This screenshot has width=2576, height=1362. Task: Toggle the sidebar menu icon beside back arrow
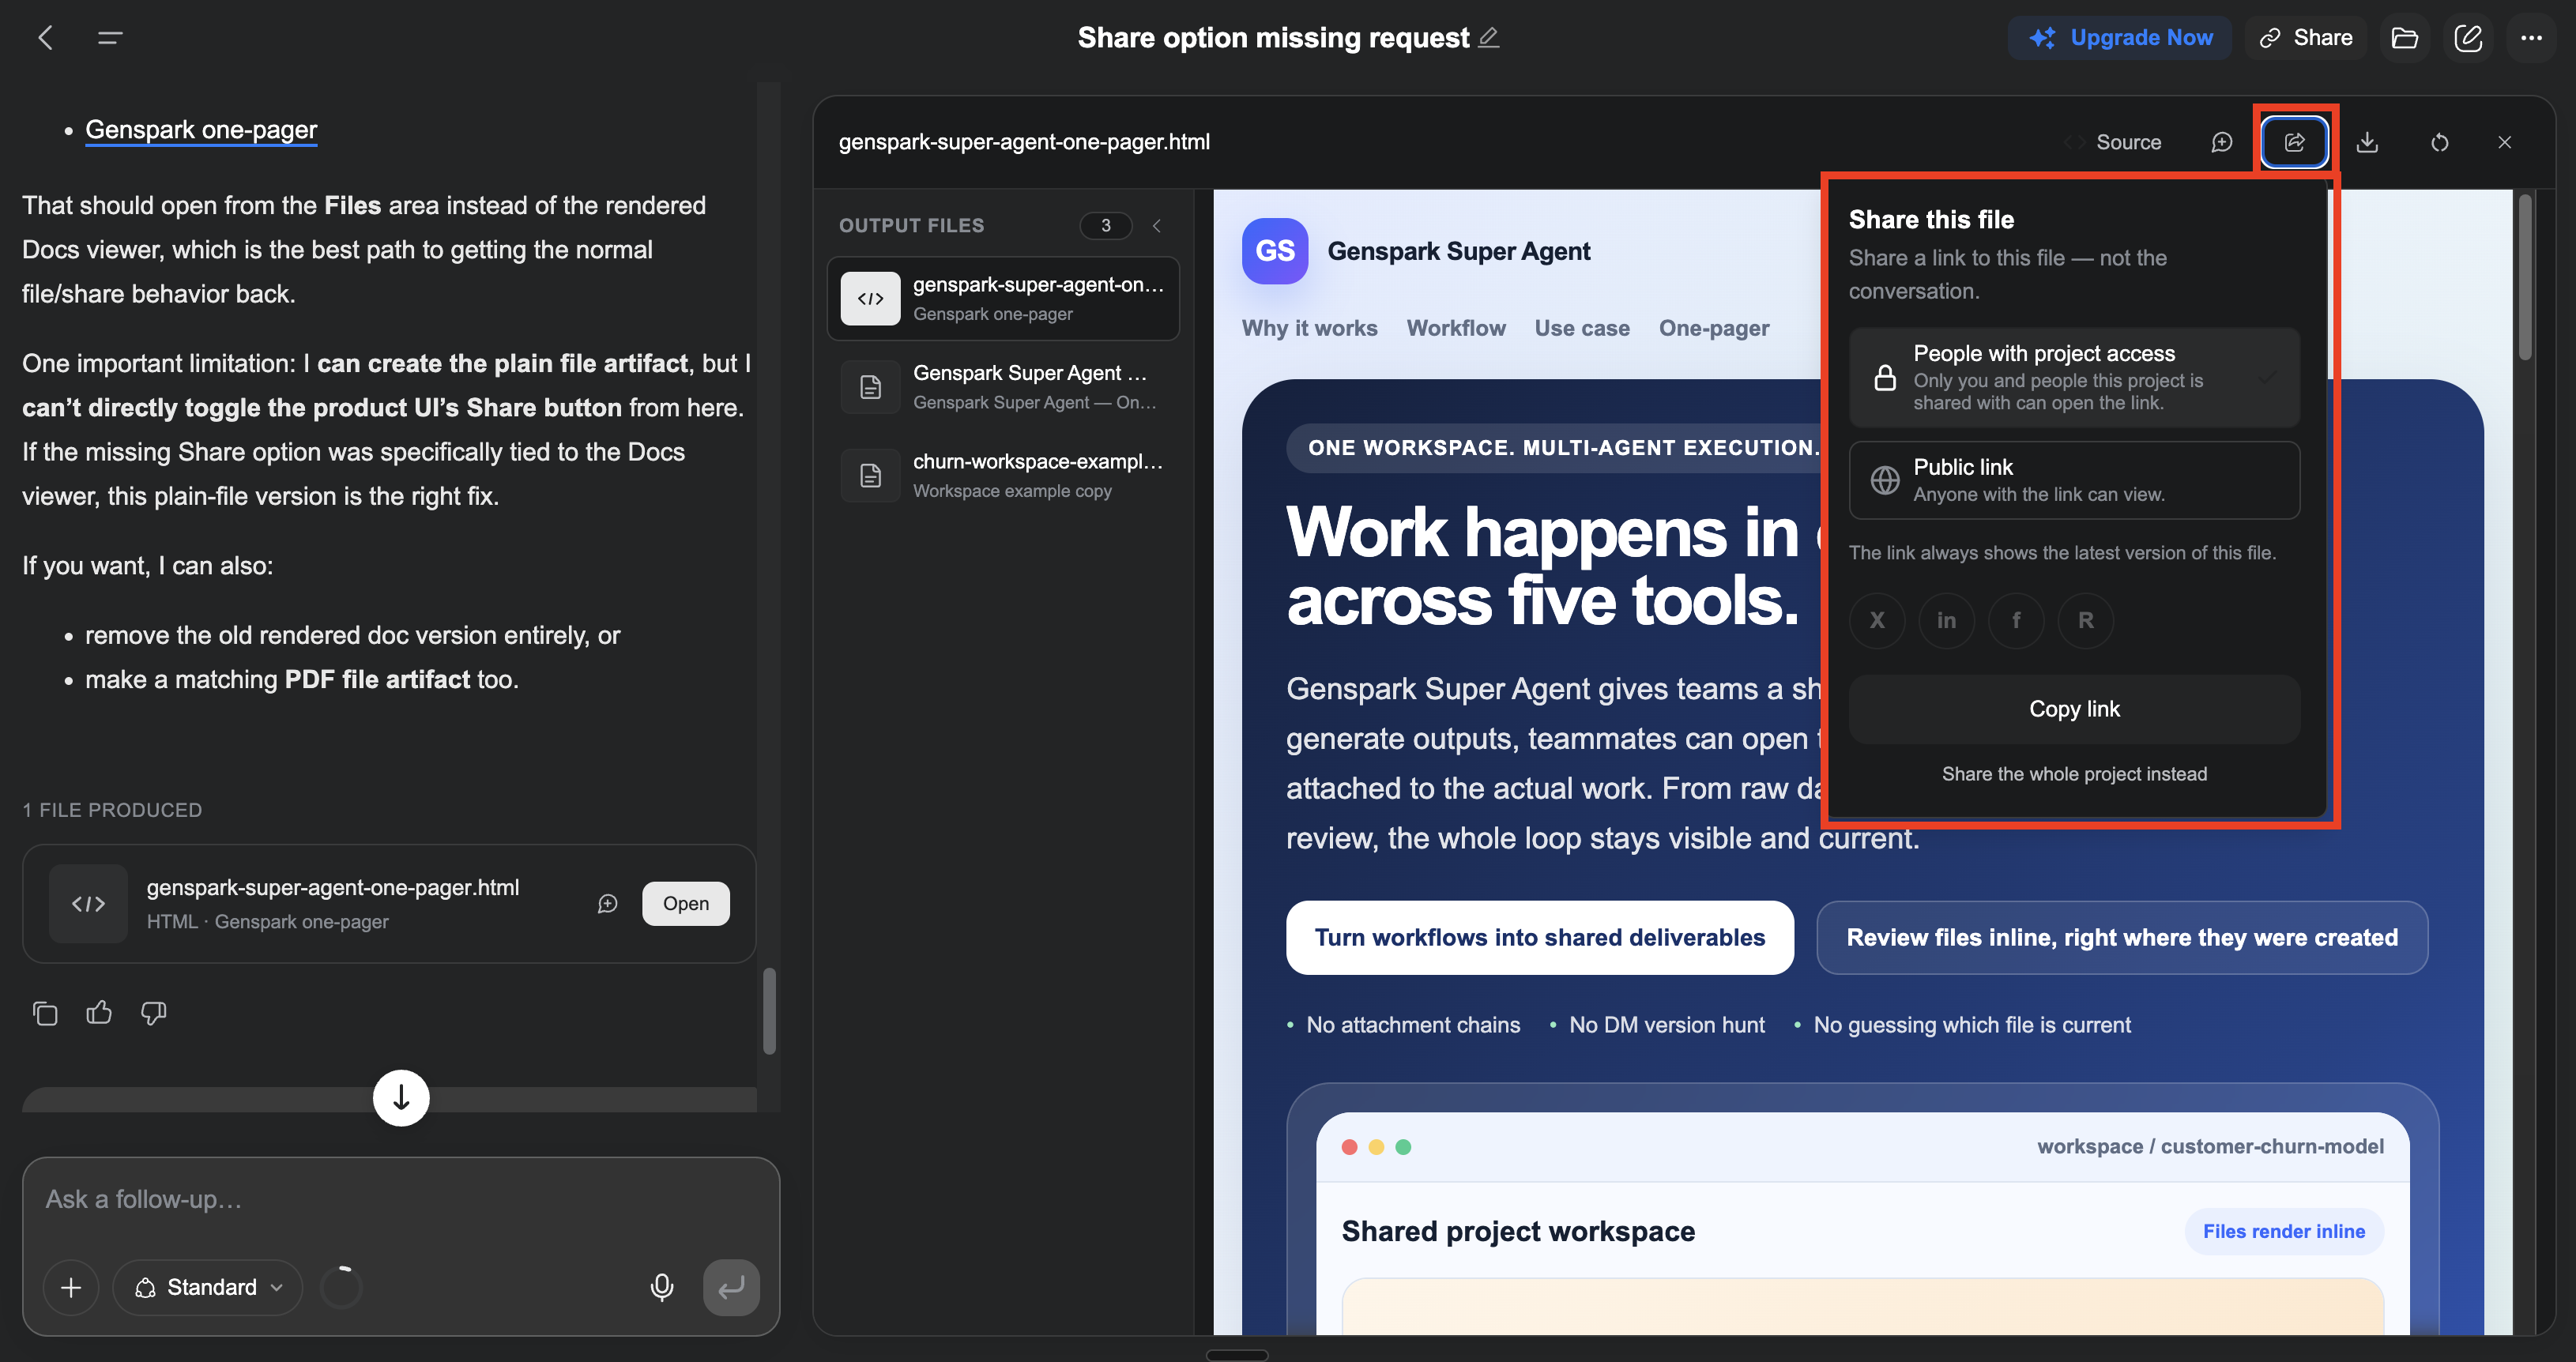click(x=110, y=38)
